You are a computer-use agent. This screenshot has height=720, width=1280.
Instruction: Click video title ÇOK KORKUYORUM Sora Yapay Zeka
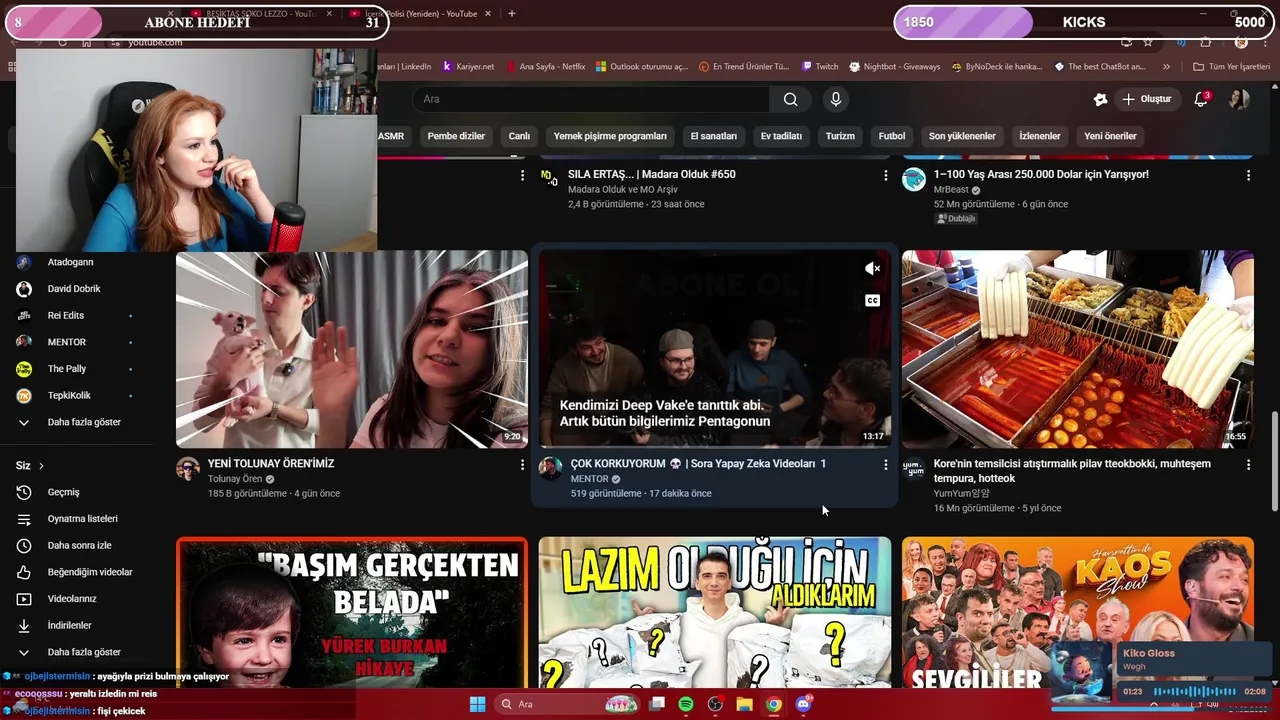698,464
